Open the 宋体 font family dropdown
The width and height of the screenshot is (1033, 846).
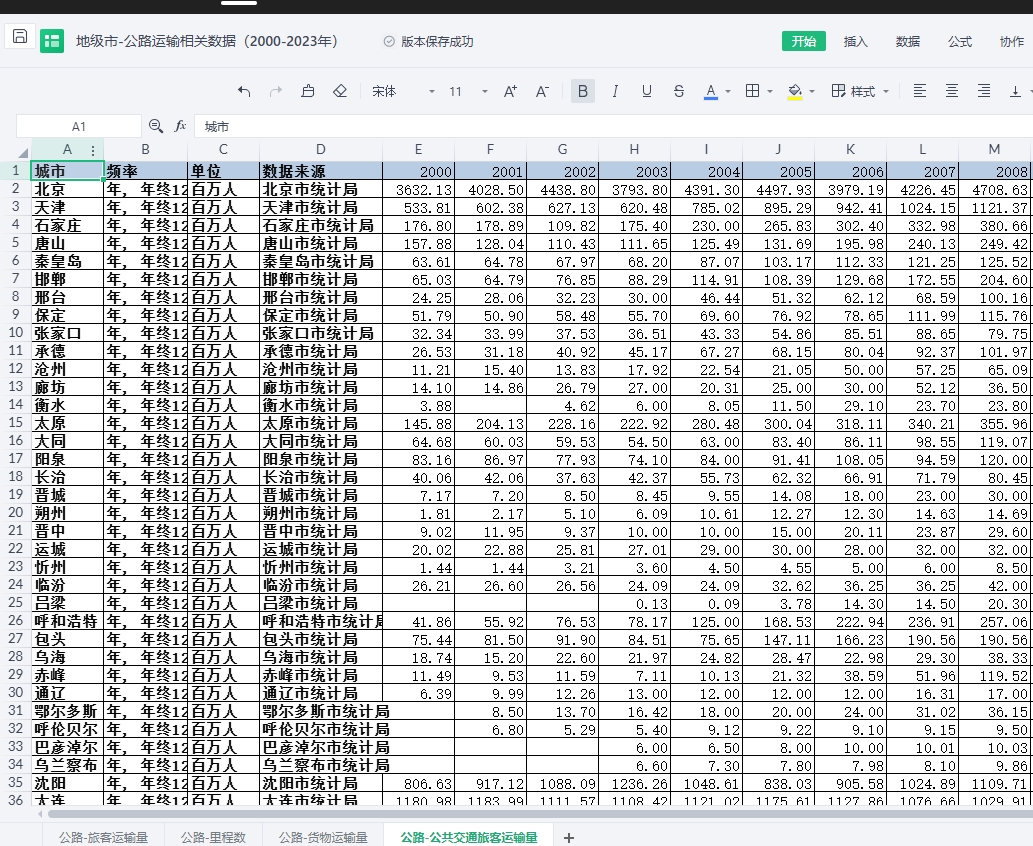coord(403,91)
